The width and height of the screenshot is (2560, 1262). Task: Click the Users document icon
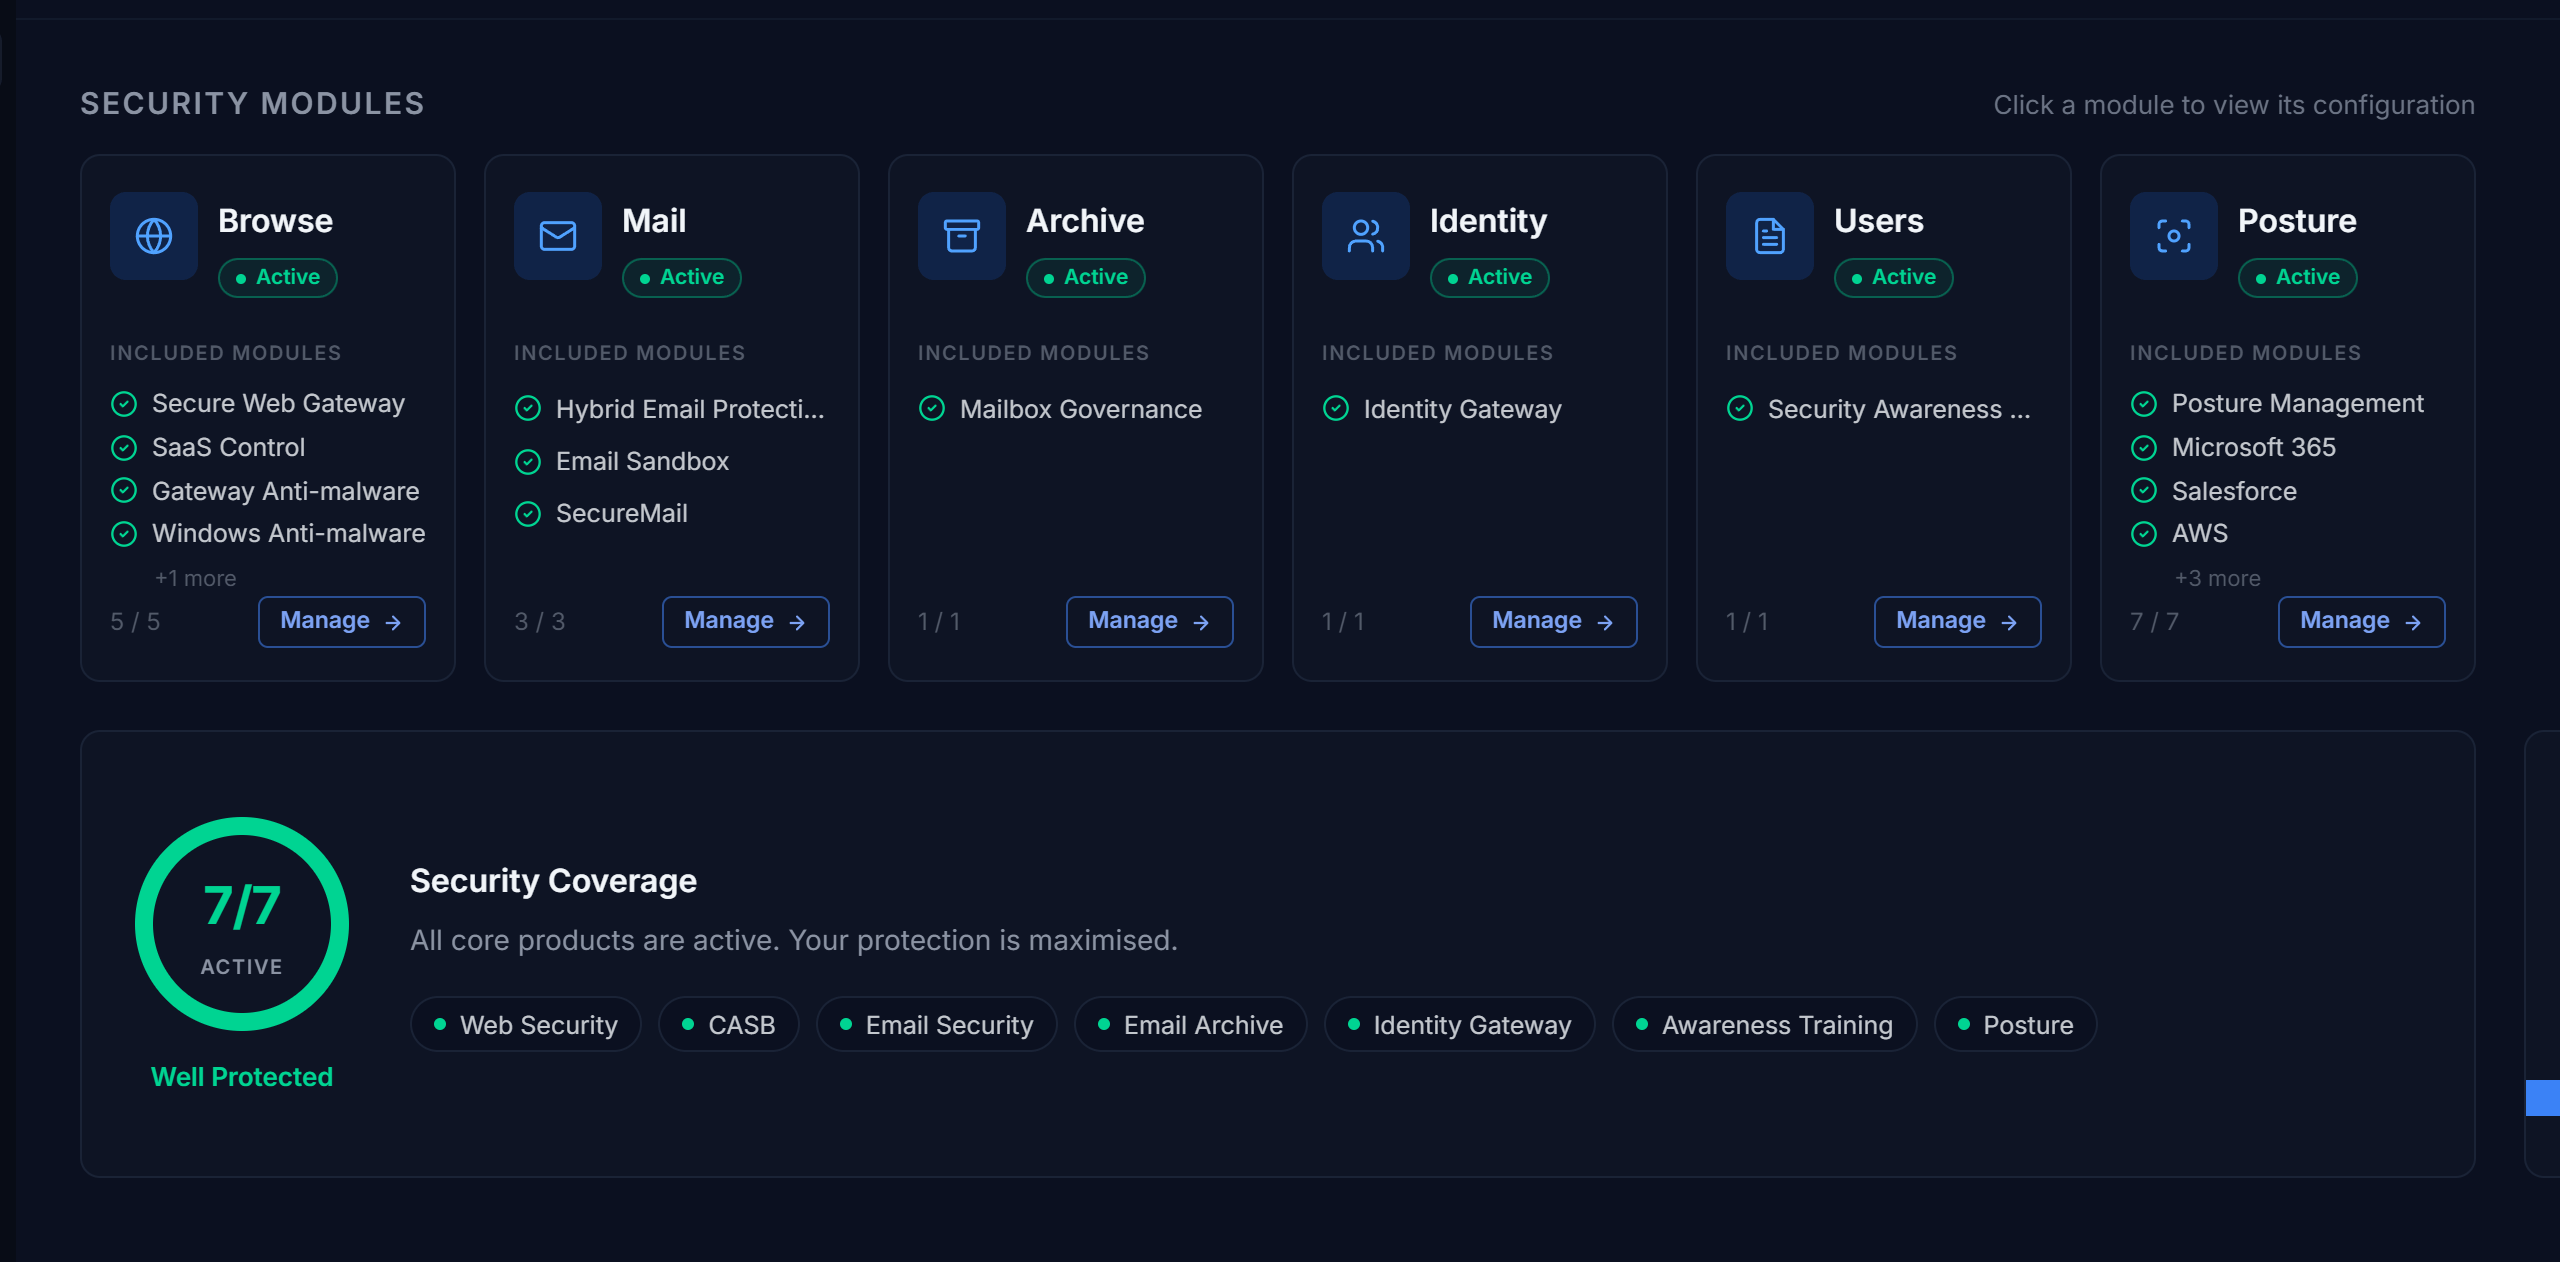1770,236
